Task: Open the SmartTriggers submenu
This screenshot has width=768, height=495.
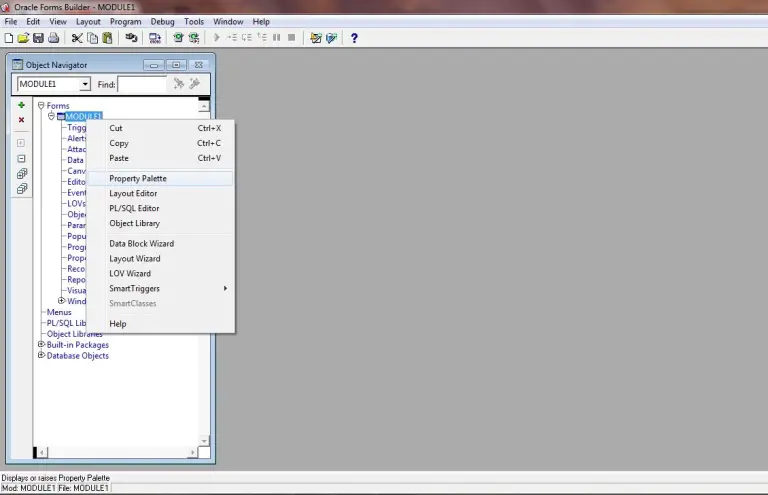Action: tap(161, 288)
